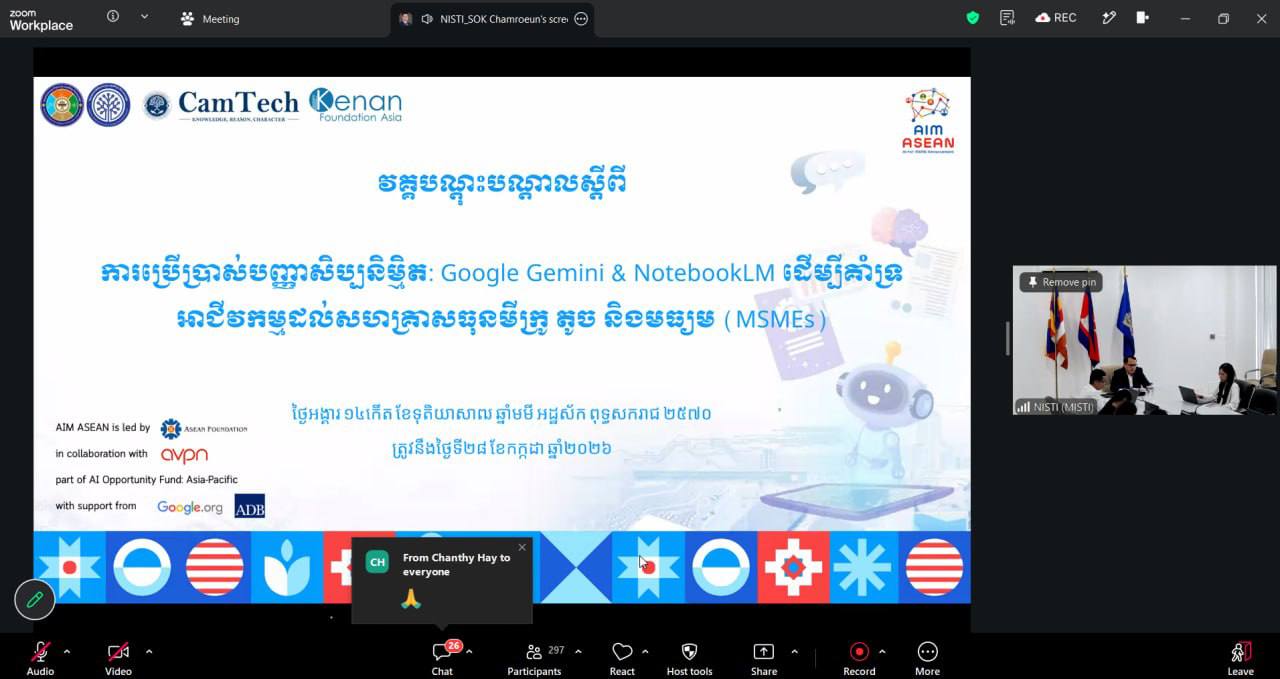Click the unread chat count badge 26
This screenshot has width=1280, height=679.
(454, 646)
